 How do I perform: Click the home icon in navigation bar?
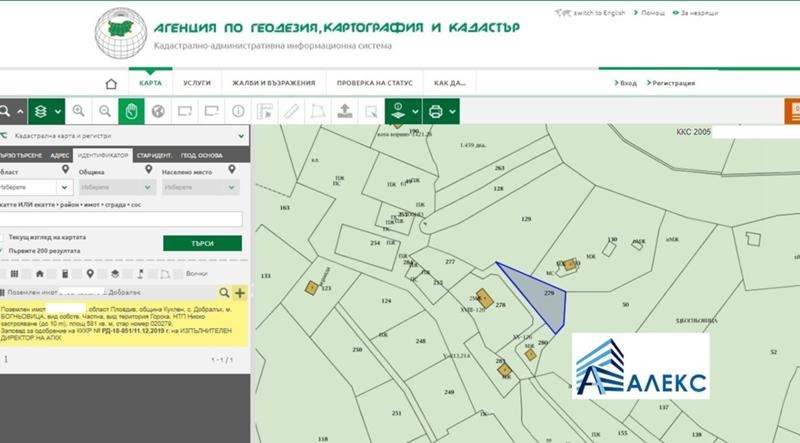[111, 84]
